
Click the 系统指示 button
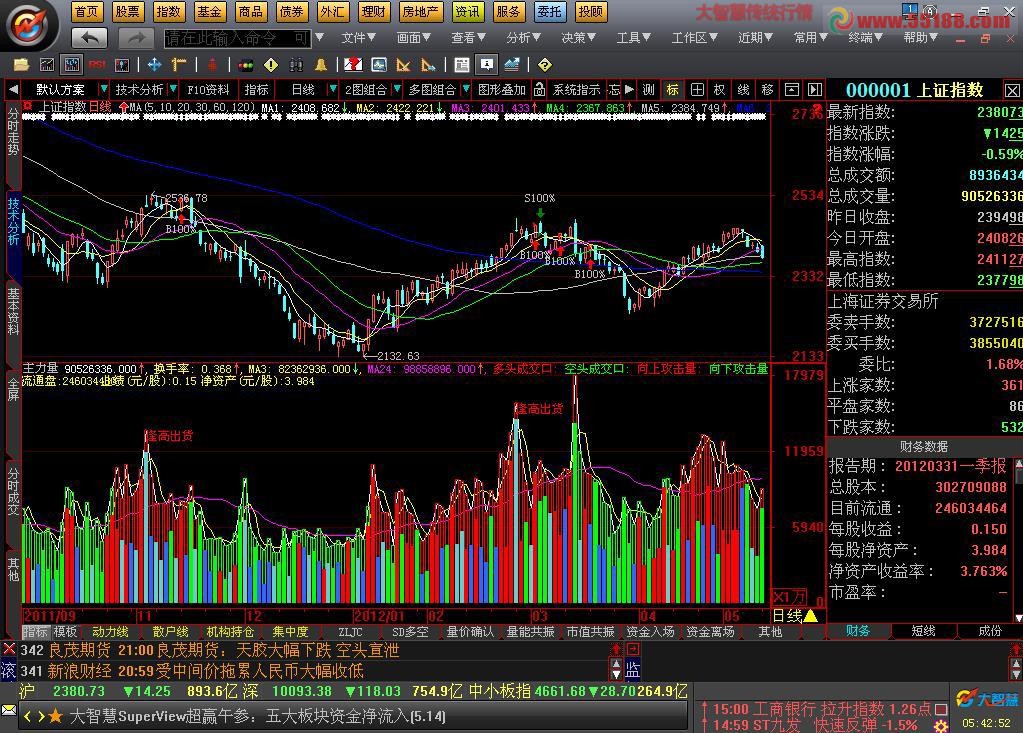pos(576,89)
